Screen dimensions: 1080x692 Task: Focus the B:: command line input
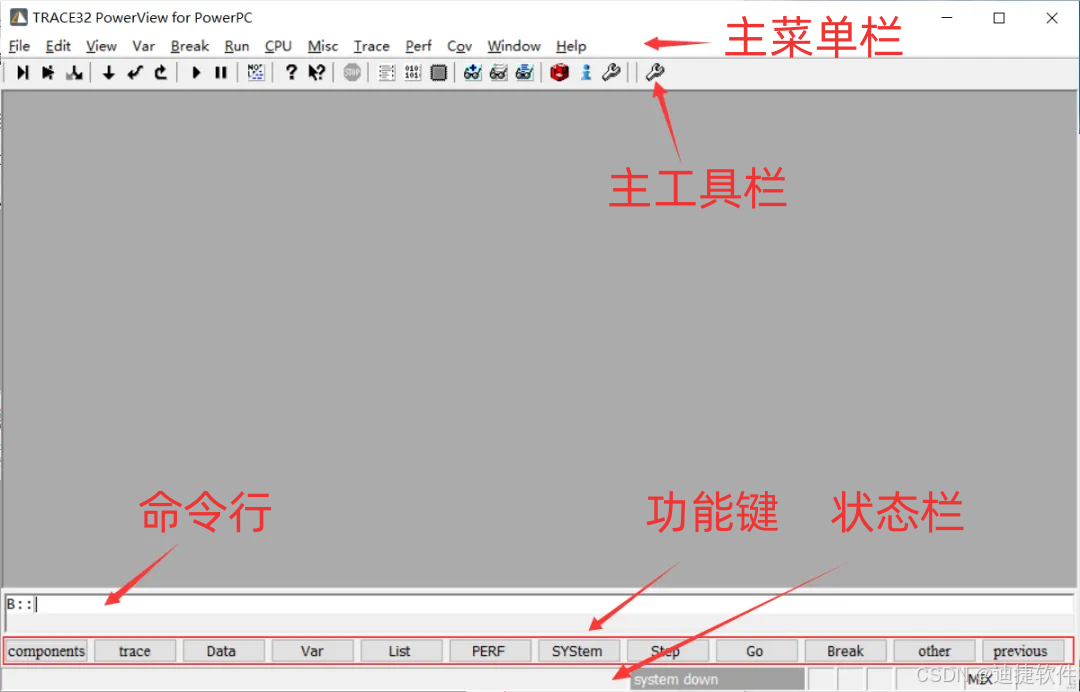click(539, 605)
